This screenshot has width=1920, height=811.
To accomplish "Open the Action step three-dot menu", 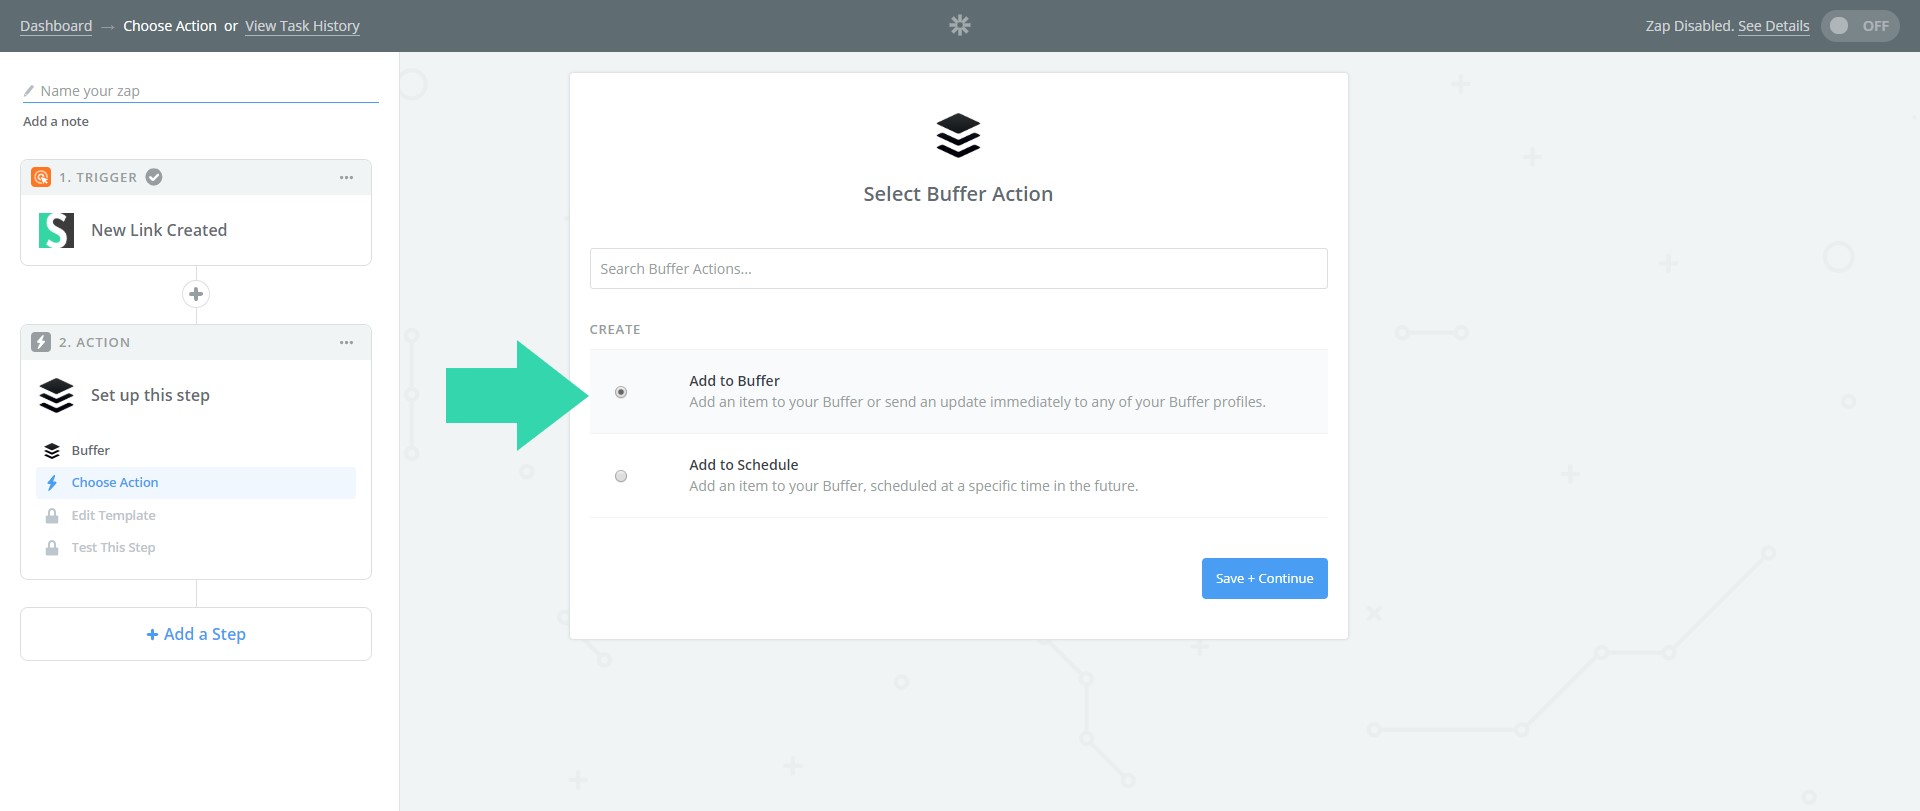I will [x=346, y=342].
